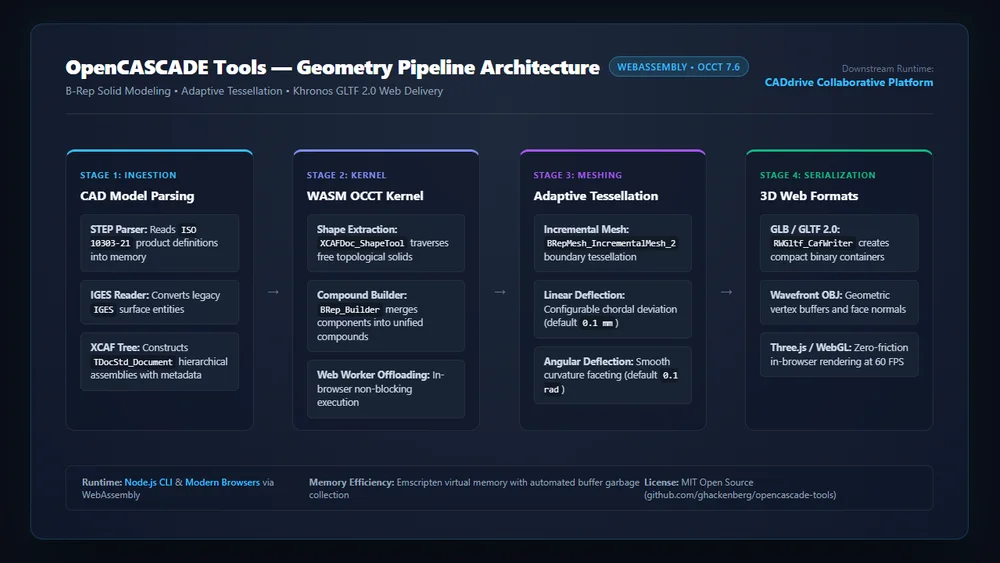The image size is (1000, 563).
Task: Click the Memory Efficiency footer text
Action: pyautogui.click(x=474, y=488)
